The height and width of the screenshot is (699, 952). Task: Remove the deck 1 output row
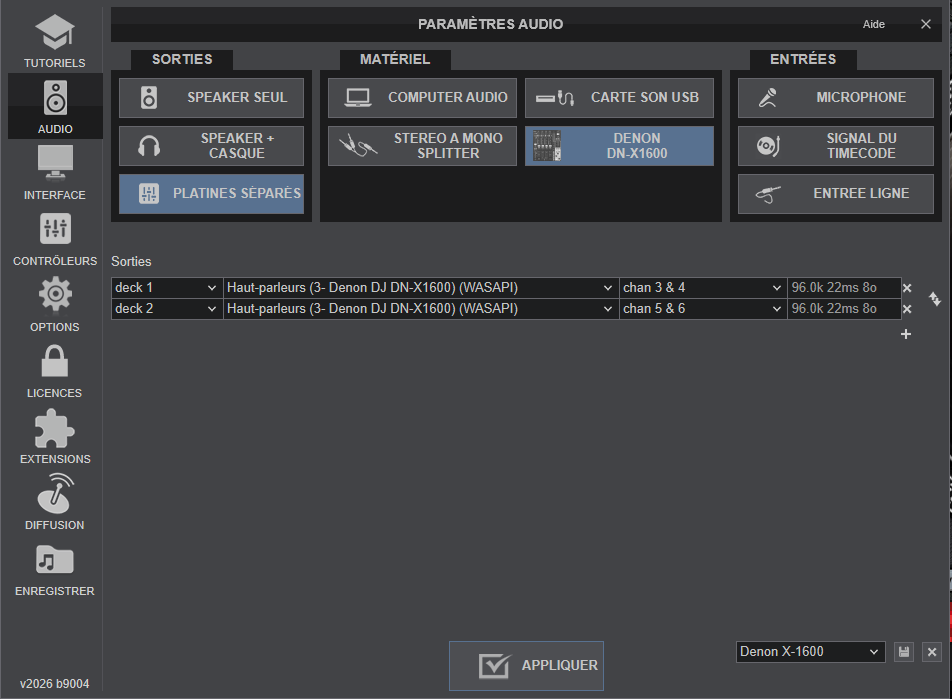(x=907, y=288)
